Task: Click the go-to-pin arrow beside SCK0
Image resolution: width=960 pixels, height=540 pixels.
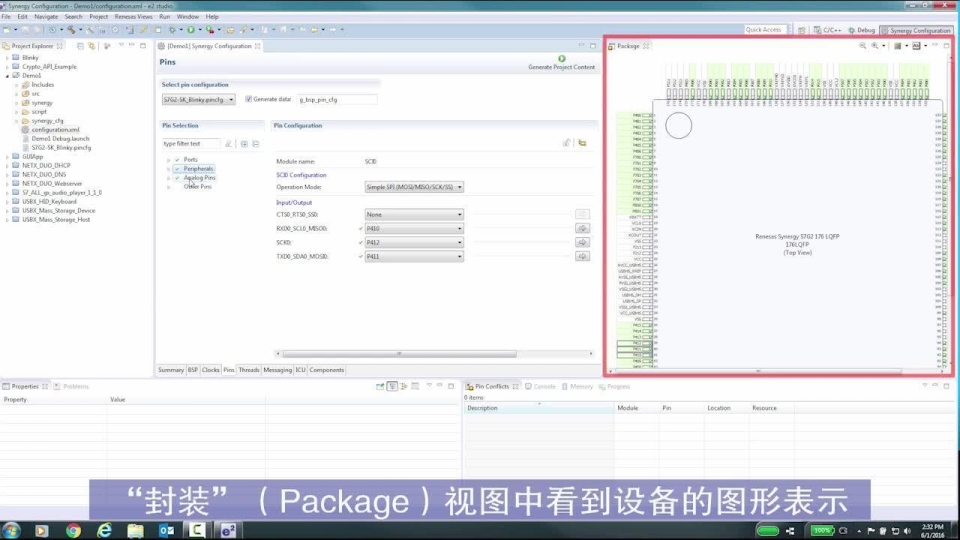Action: click(x=582, y=242)
